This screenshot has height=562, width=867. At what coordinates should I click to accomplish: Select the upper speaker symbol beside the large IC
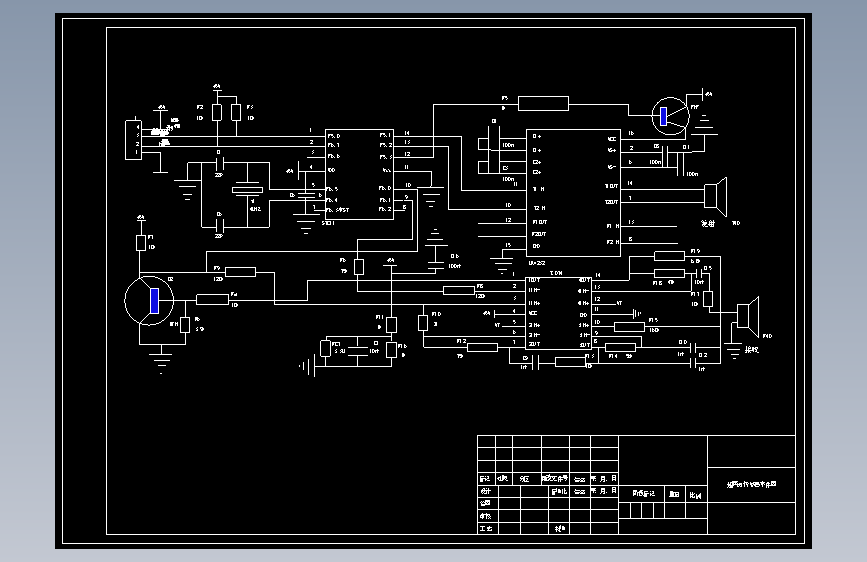[x=715, y=196]
